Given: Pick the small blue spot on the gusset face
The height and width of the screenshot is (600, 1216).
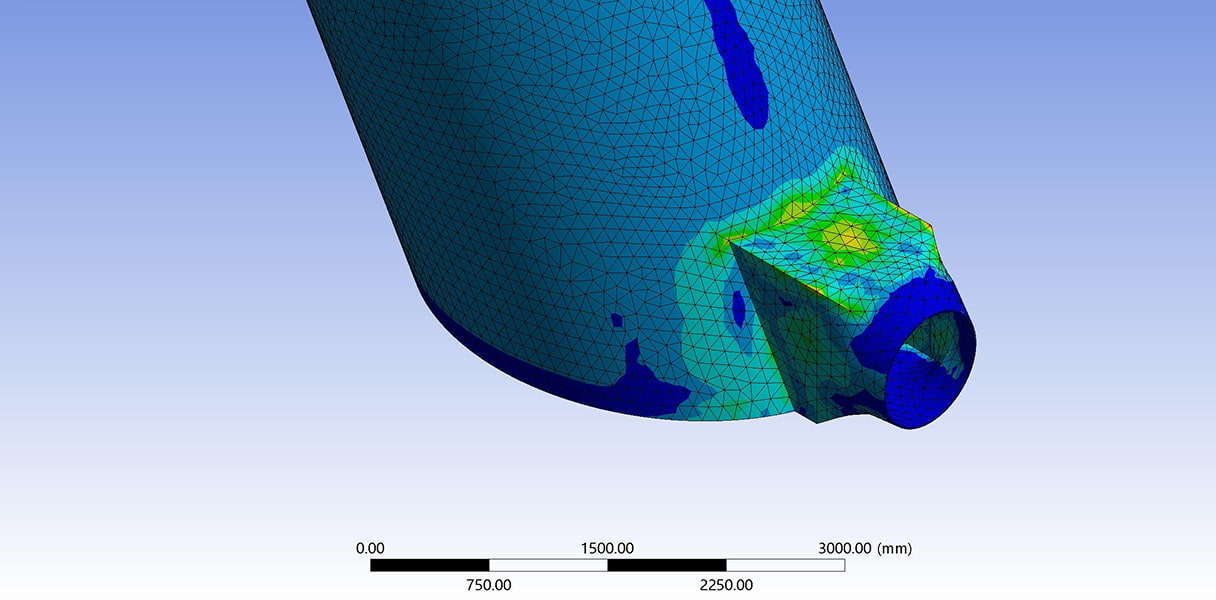Looking at the screenshot, I should (x=738, y=307).
